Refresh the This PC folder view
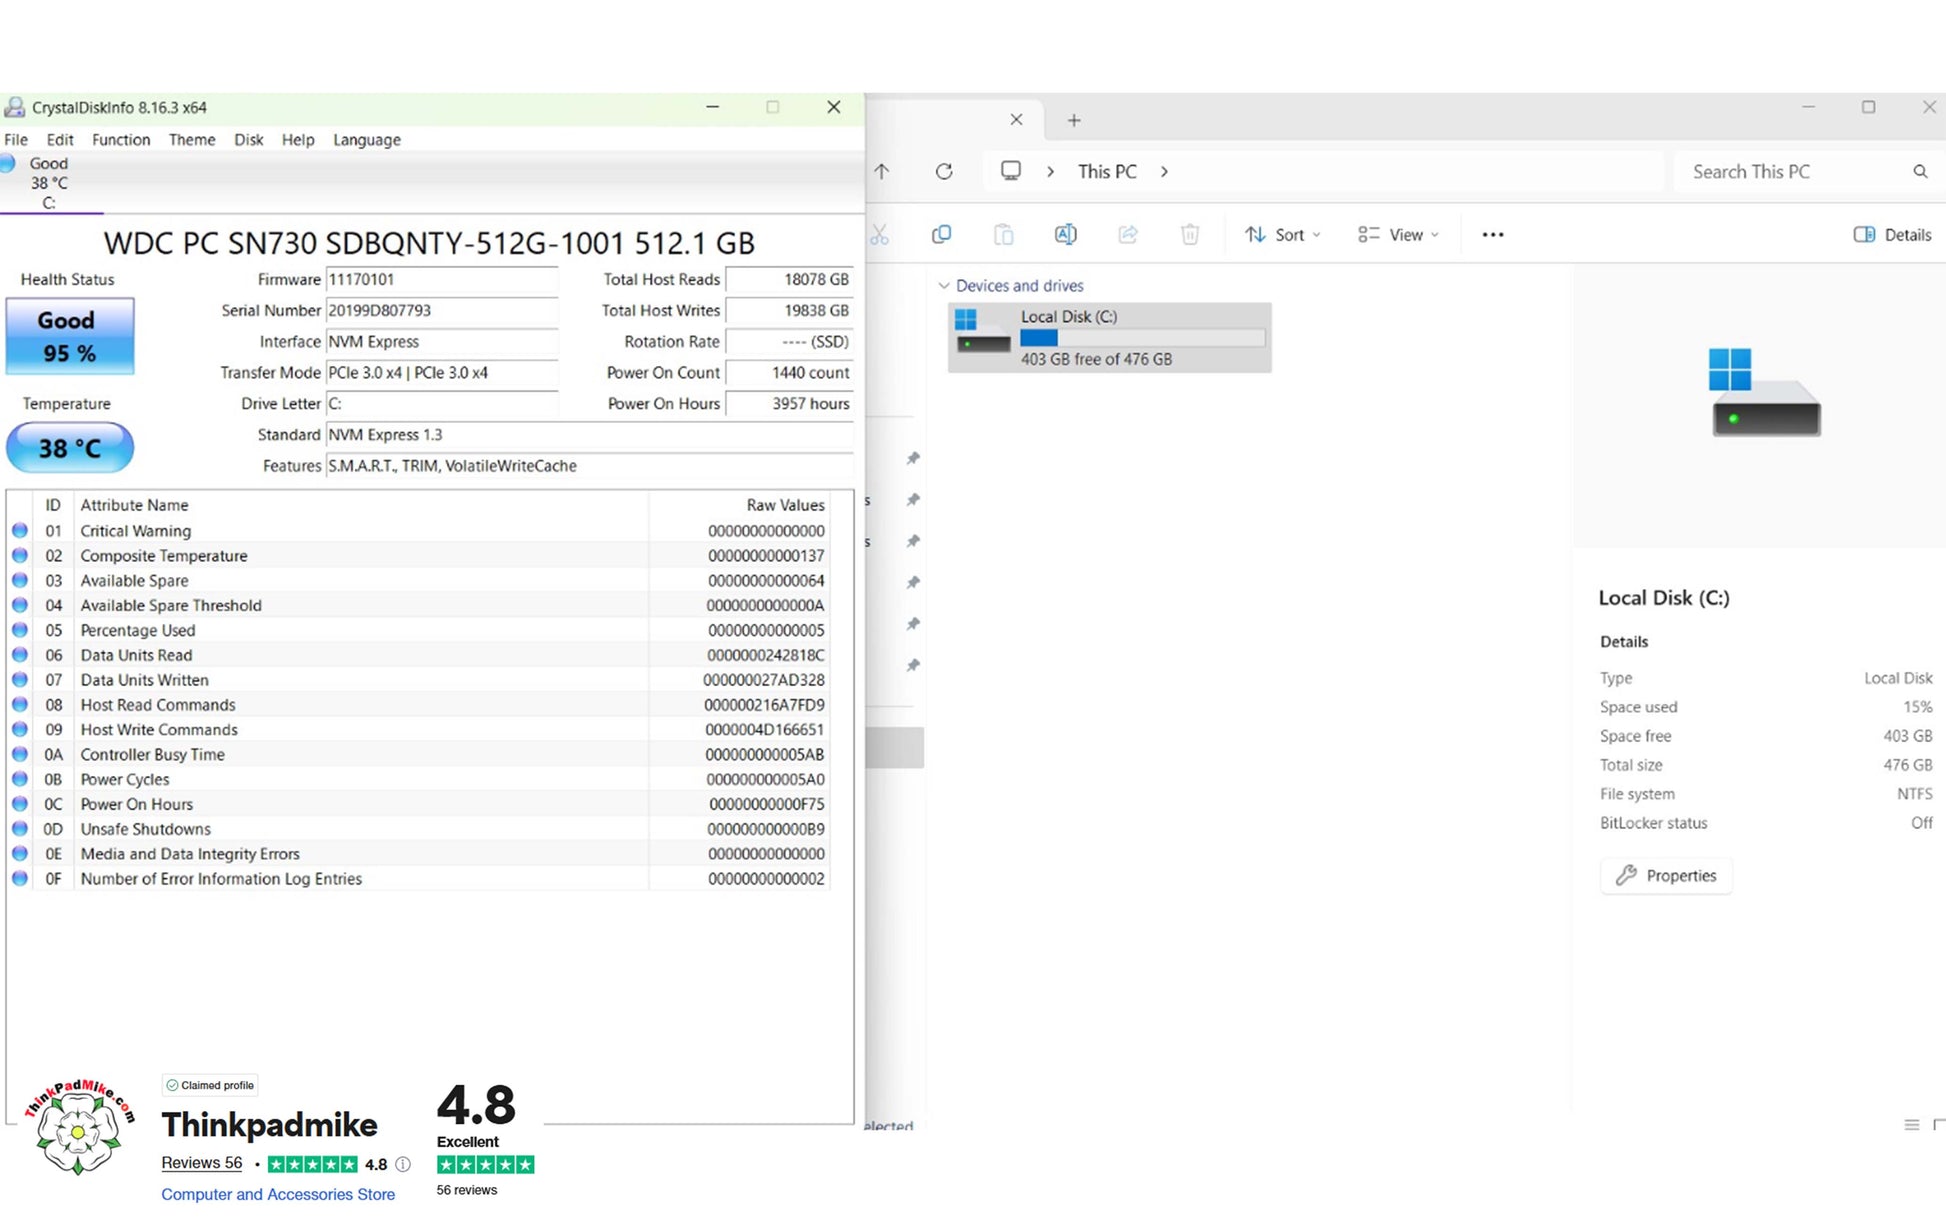Image resolution: width=1946 pixels, height=1223 pixels. pos(944,171)
